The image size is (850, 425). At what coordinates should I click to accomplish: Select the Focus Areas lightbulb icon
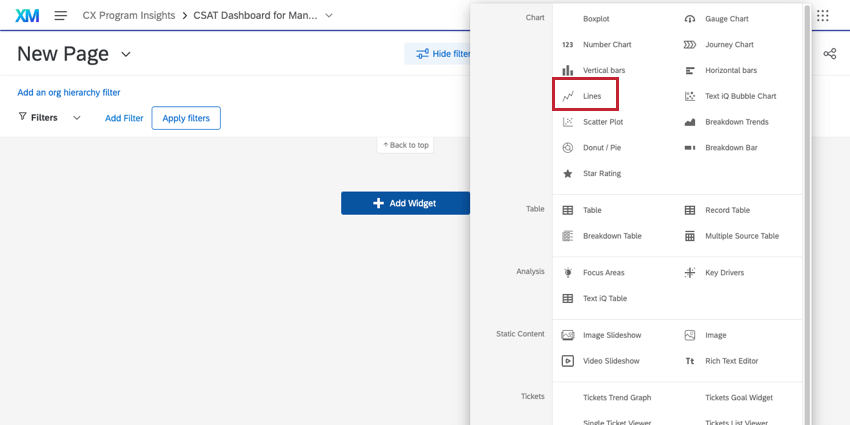pos(567,272)
